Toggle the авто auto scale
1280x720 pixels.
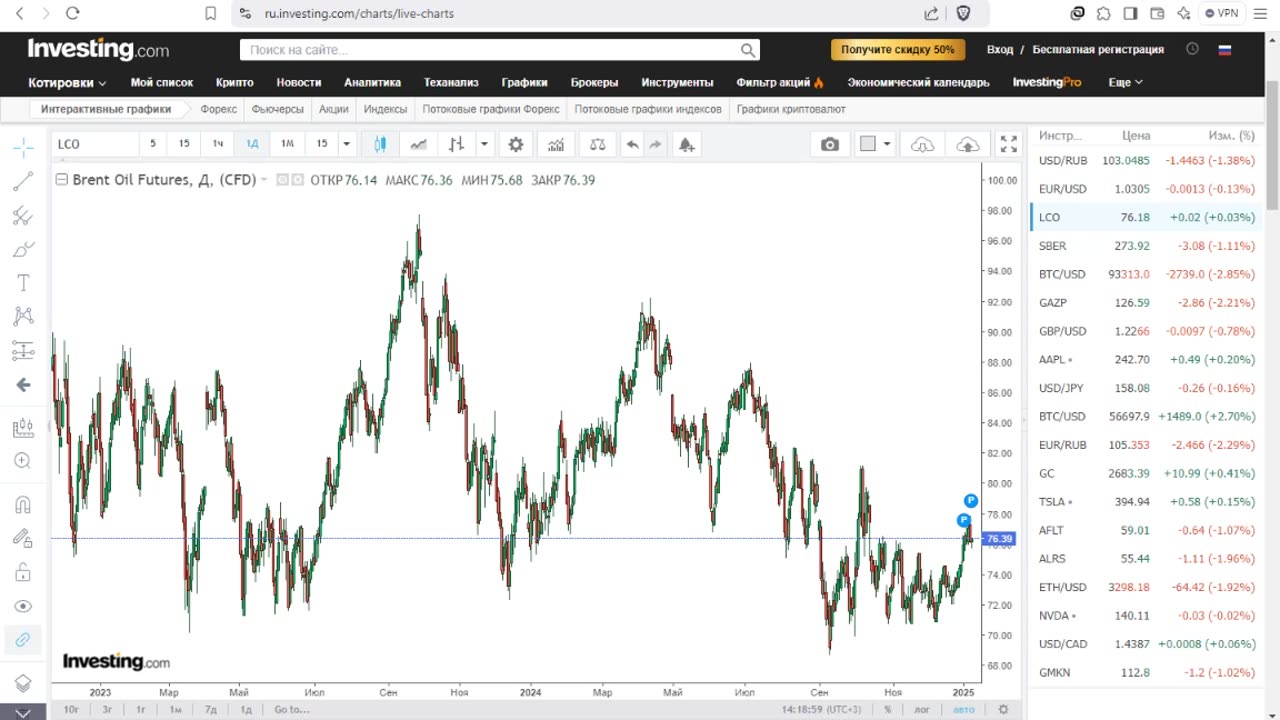point(963,709)
